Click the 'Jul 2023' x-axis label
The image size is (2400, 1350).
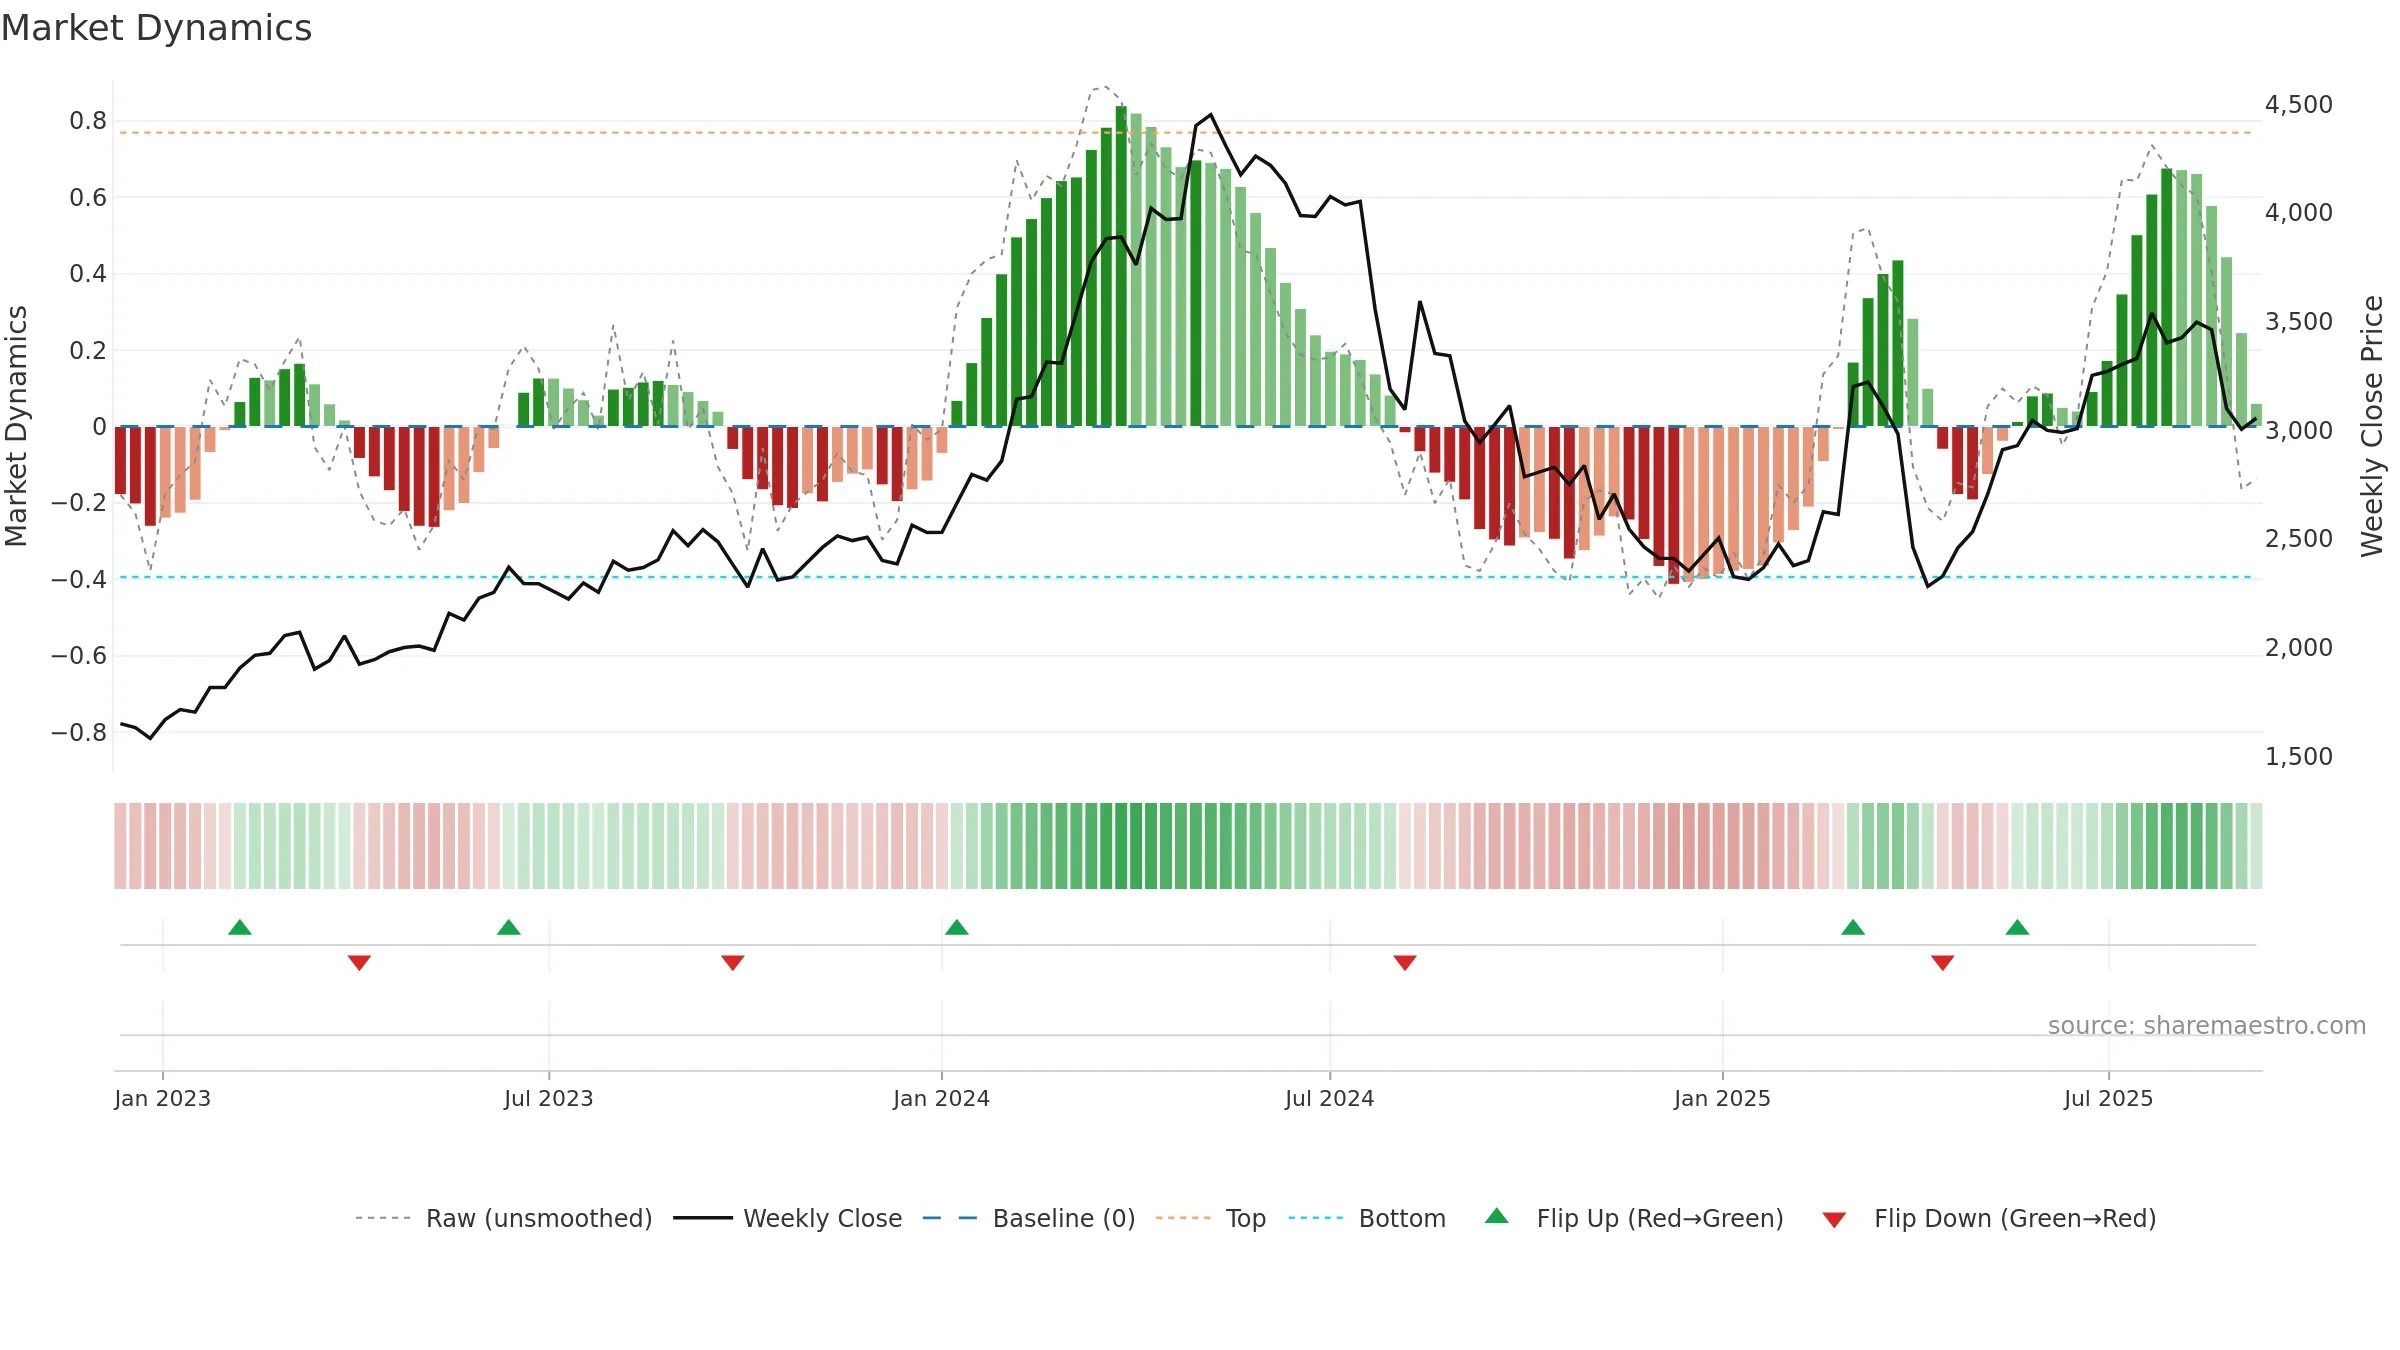tap(549, 1098)
